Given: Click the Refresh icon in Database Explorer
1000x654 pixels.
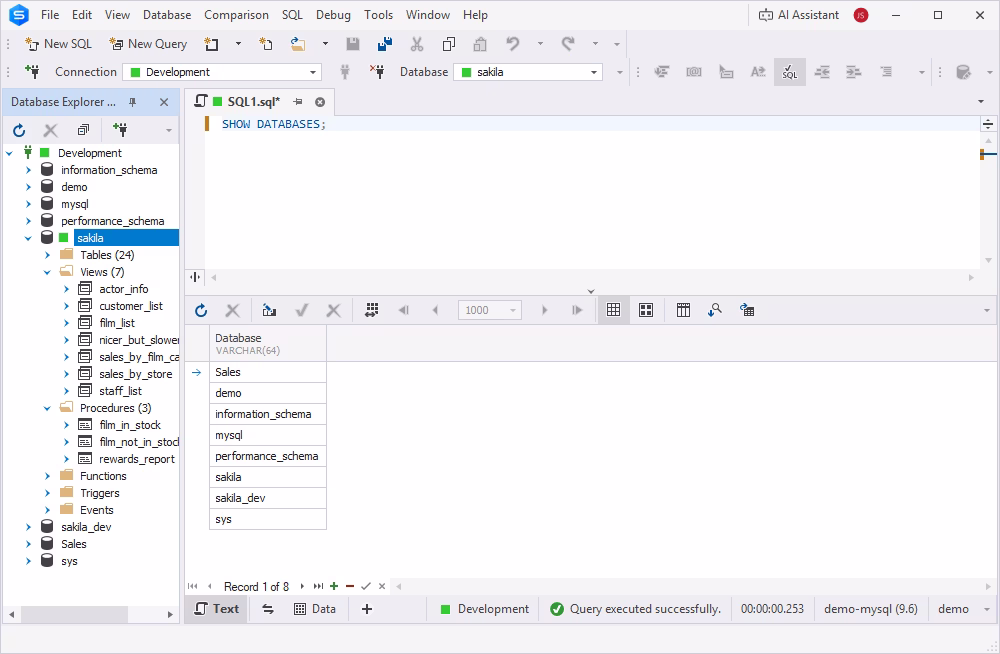Looking at the screenshot, I should click(x=19, y=130).
